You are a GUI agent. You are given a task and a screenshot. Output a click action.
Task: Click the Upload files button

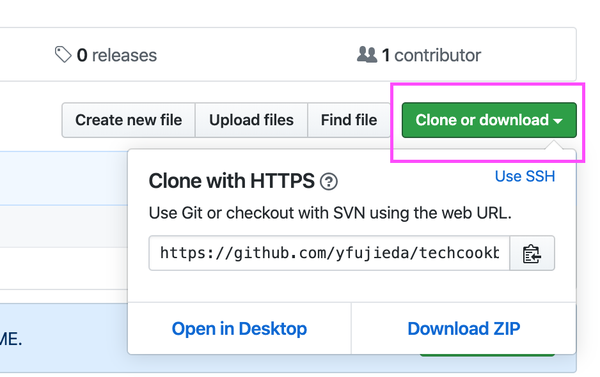251,120
